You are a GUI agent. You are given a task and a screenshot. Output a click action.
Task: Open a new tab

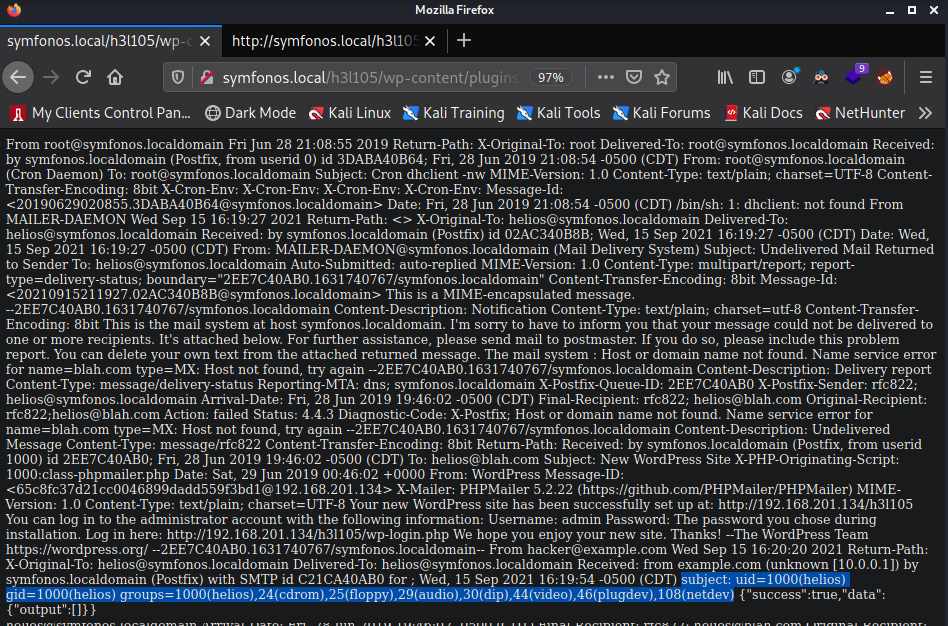pos(464,41)
